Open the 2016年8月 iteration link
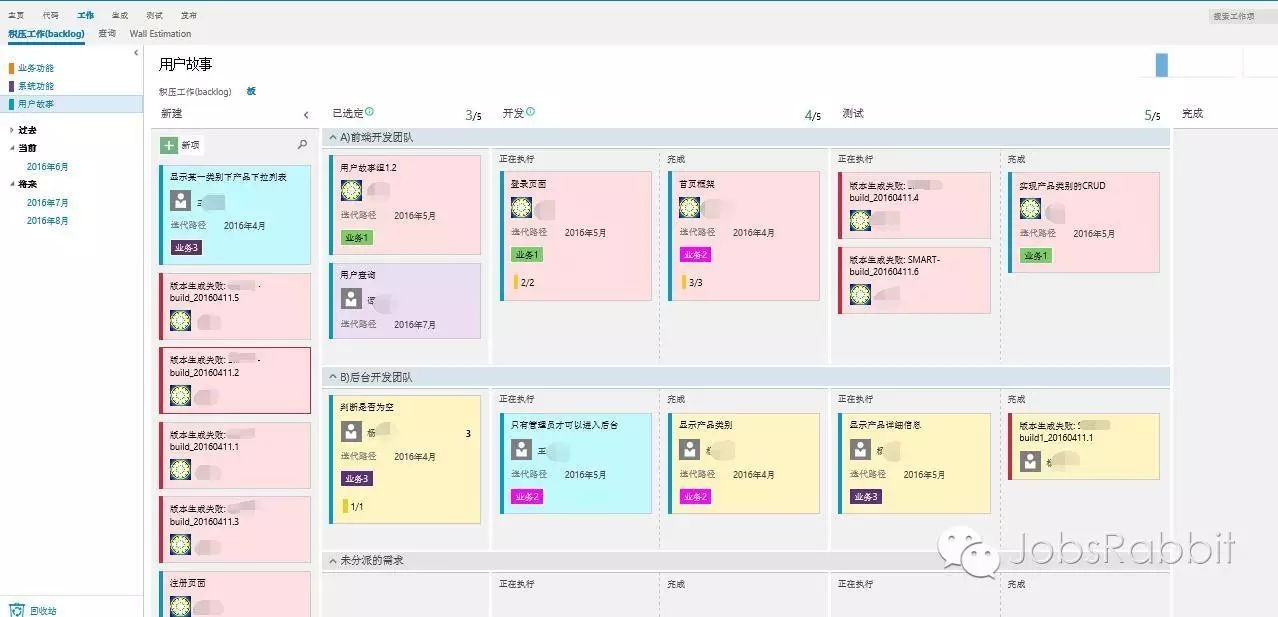 [48, 220]
